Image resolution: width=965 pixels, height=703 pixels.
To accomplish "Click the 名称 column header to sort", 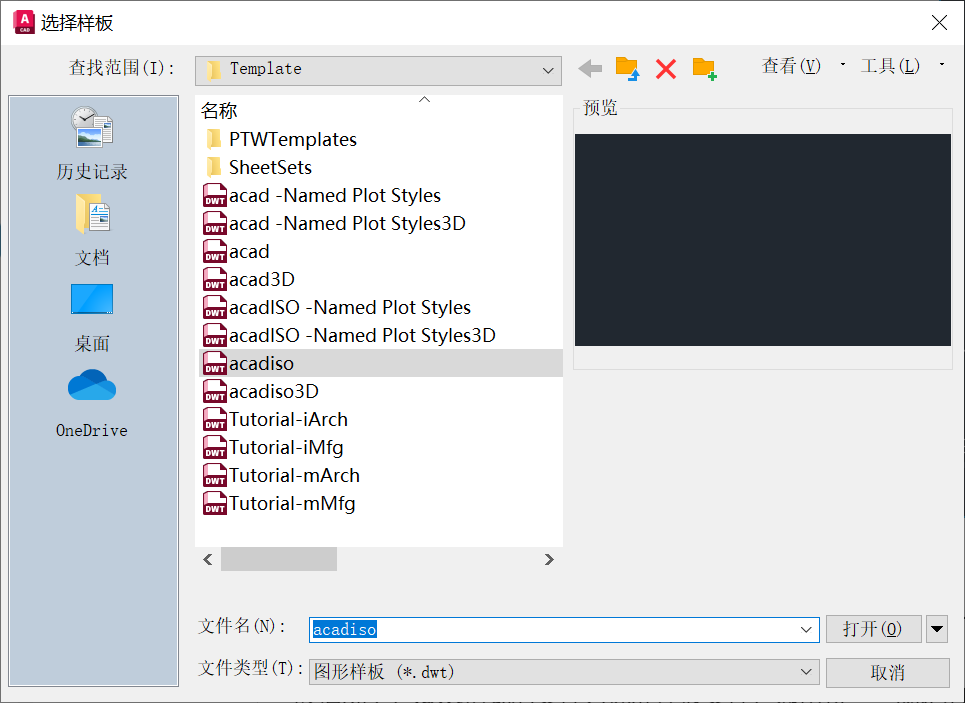I will pyautogui.click(x=220, y=111).
